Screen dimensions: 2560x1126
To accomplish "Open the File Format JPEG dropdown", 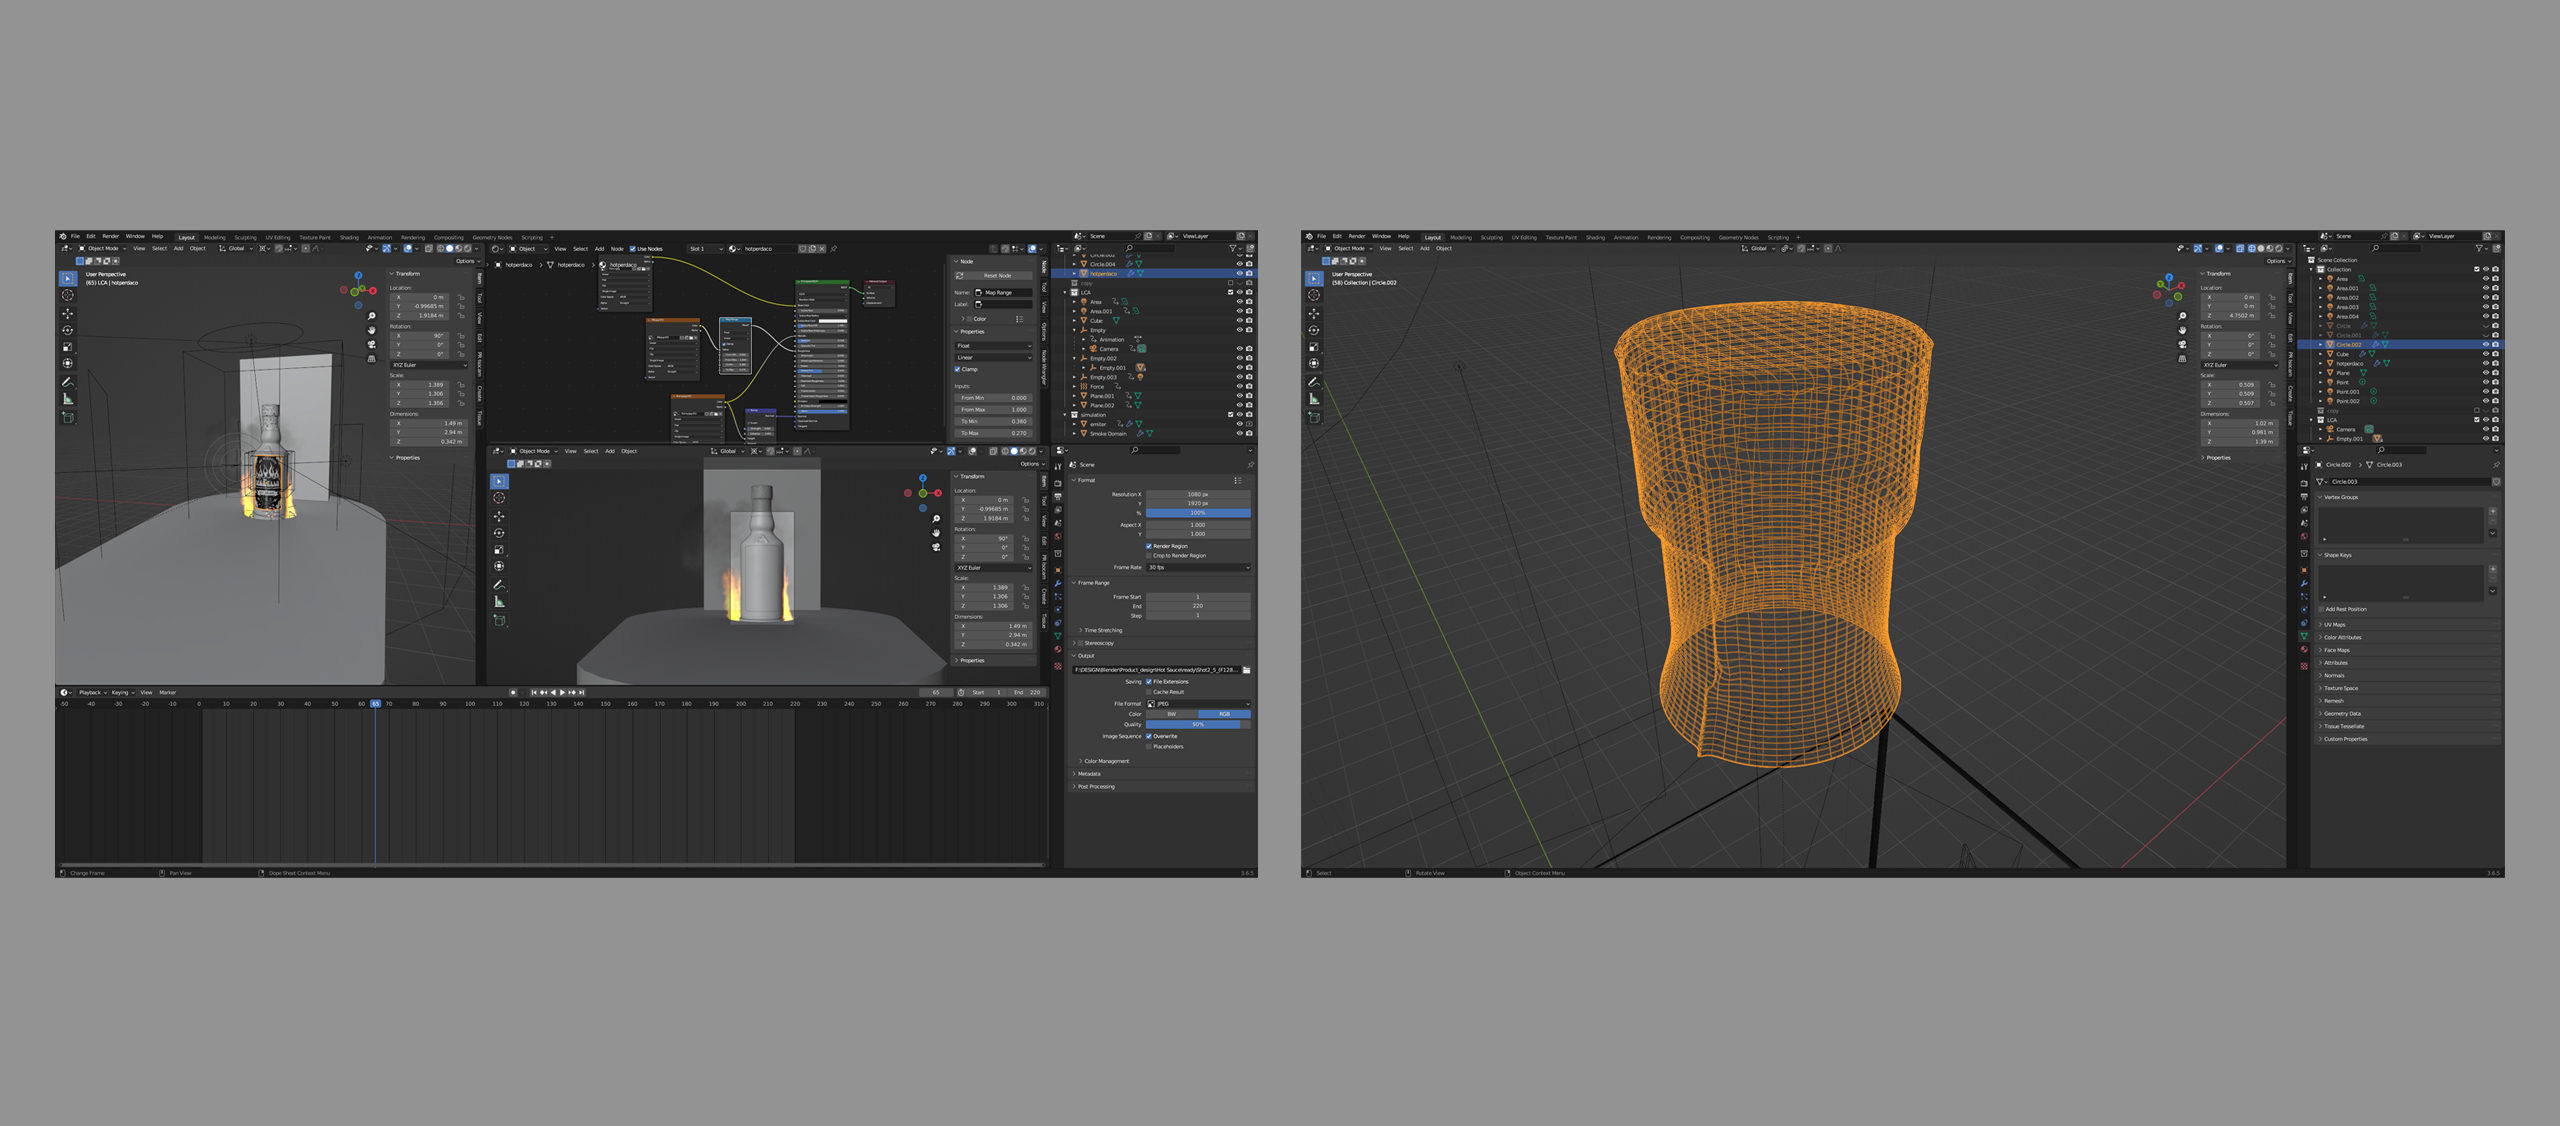I will (1198, 704).
